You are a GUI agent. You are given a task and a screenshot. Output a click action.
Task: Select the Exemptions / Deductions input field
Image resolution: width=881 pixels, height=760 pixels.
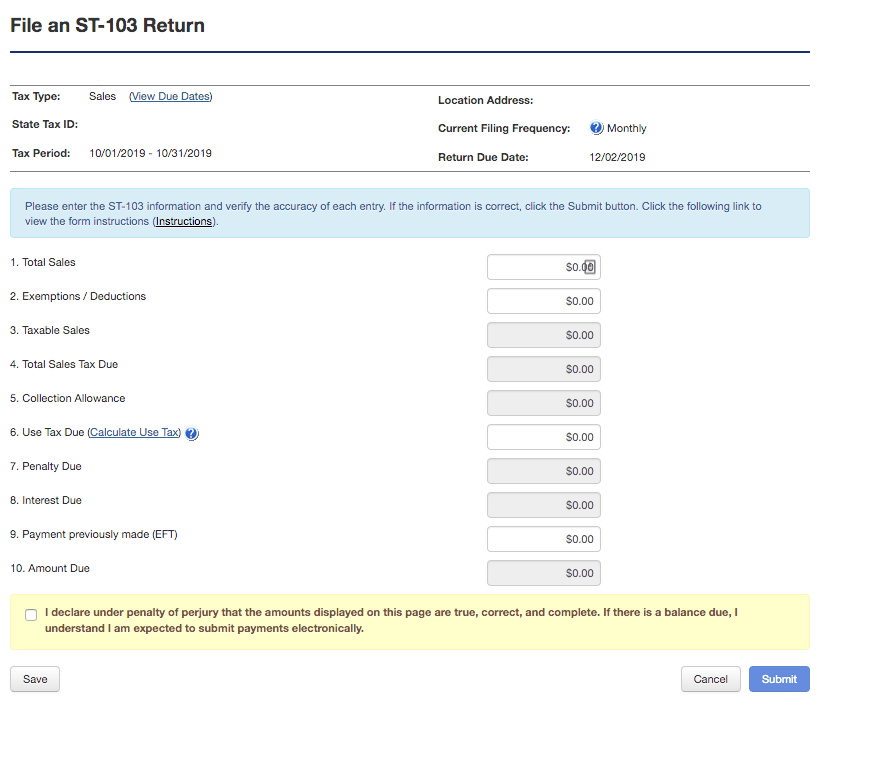tap(544, 301)
